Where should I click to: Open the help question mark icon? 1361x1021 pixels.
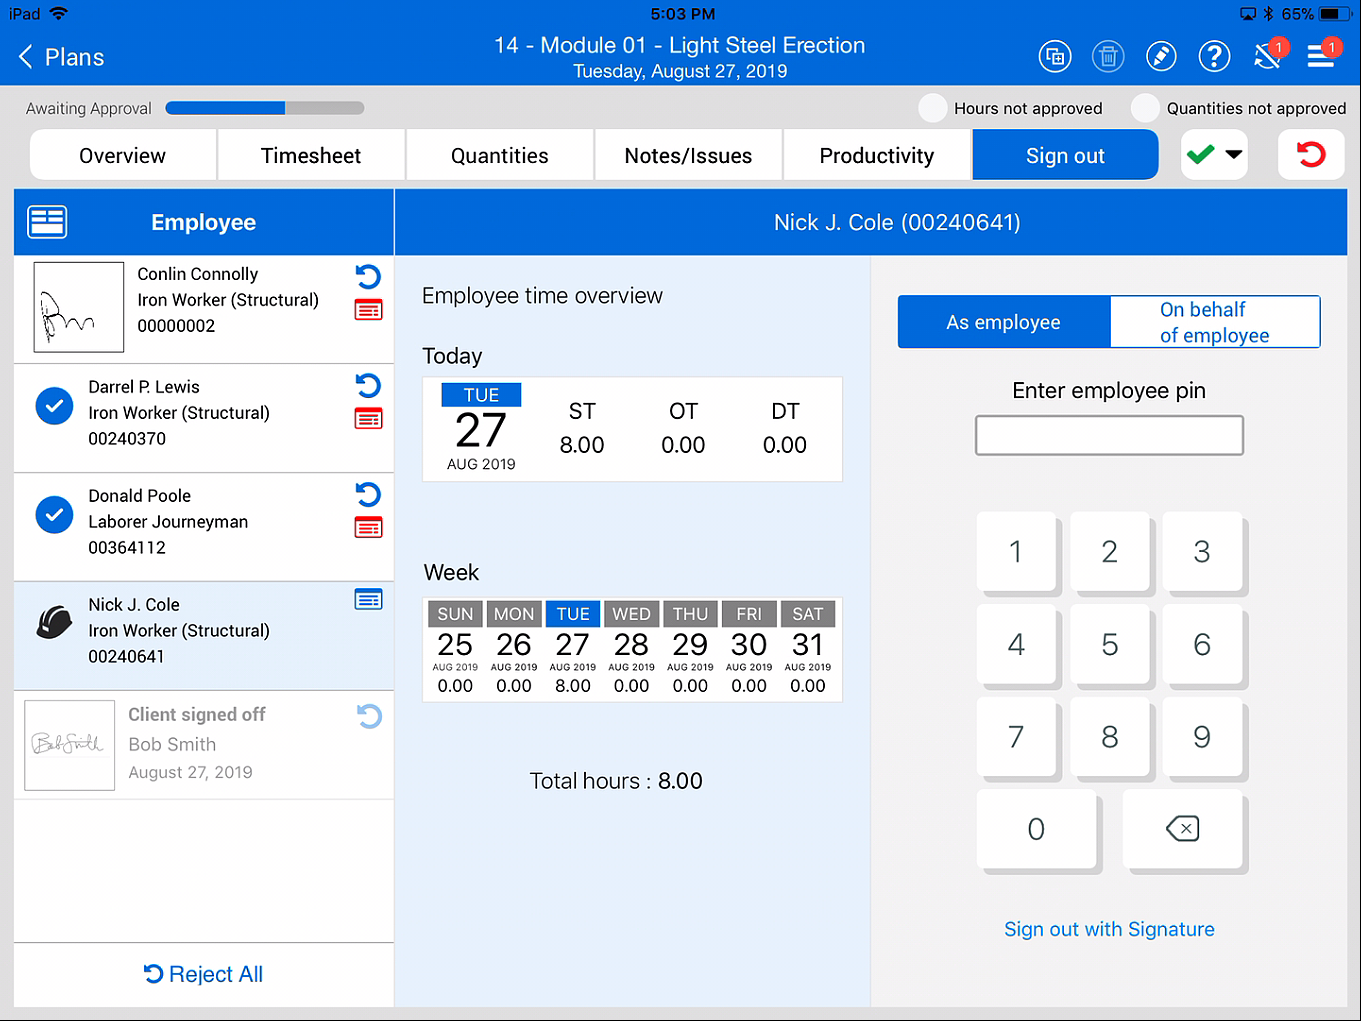click(x=1214, y=56)
